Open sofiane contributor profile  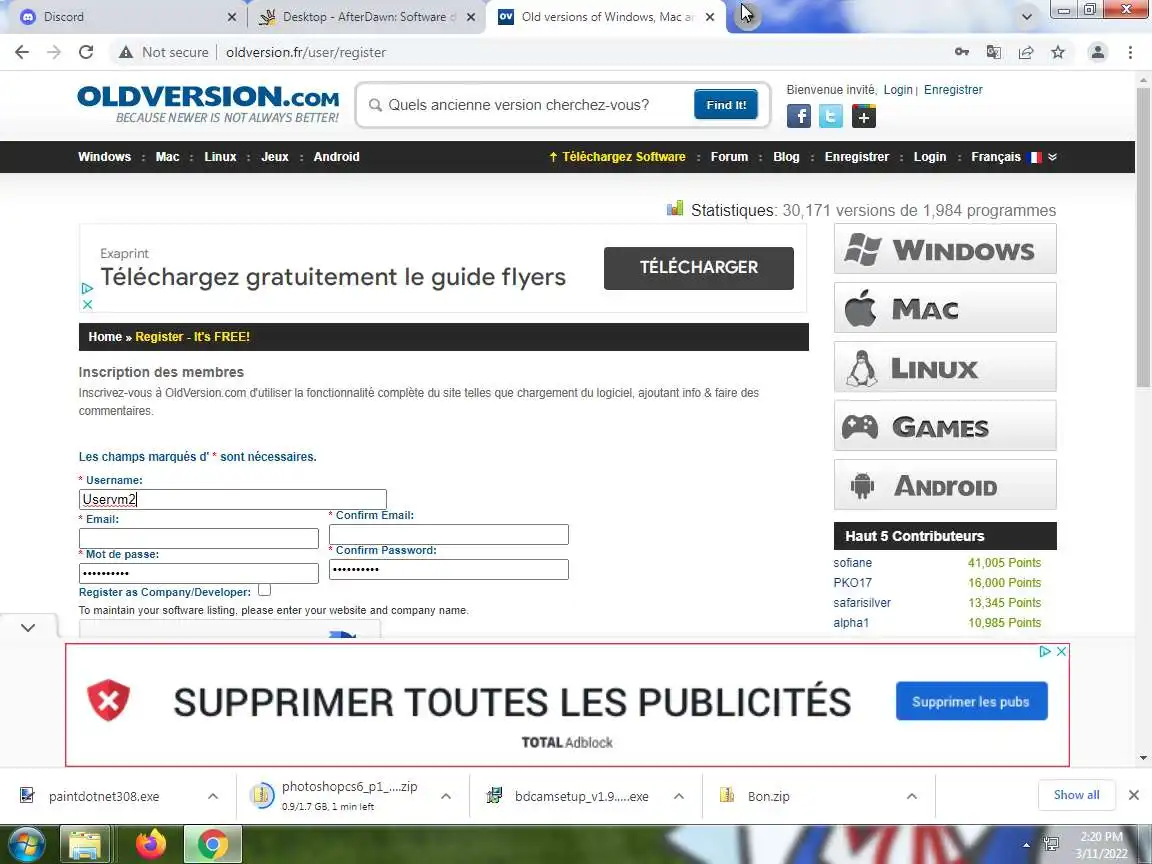[852, 563]
